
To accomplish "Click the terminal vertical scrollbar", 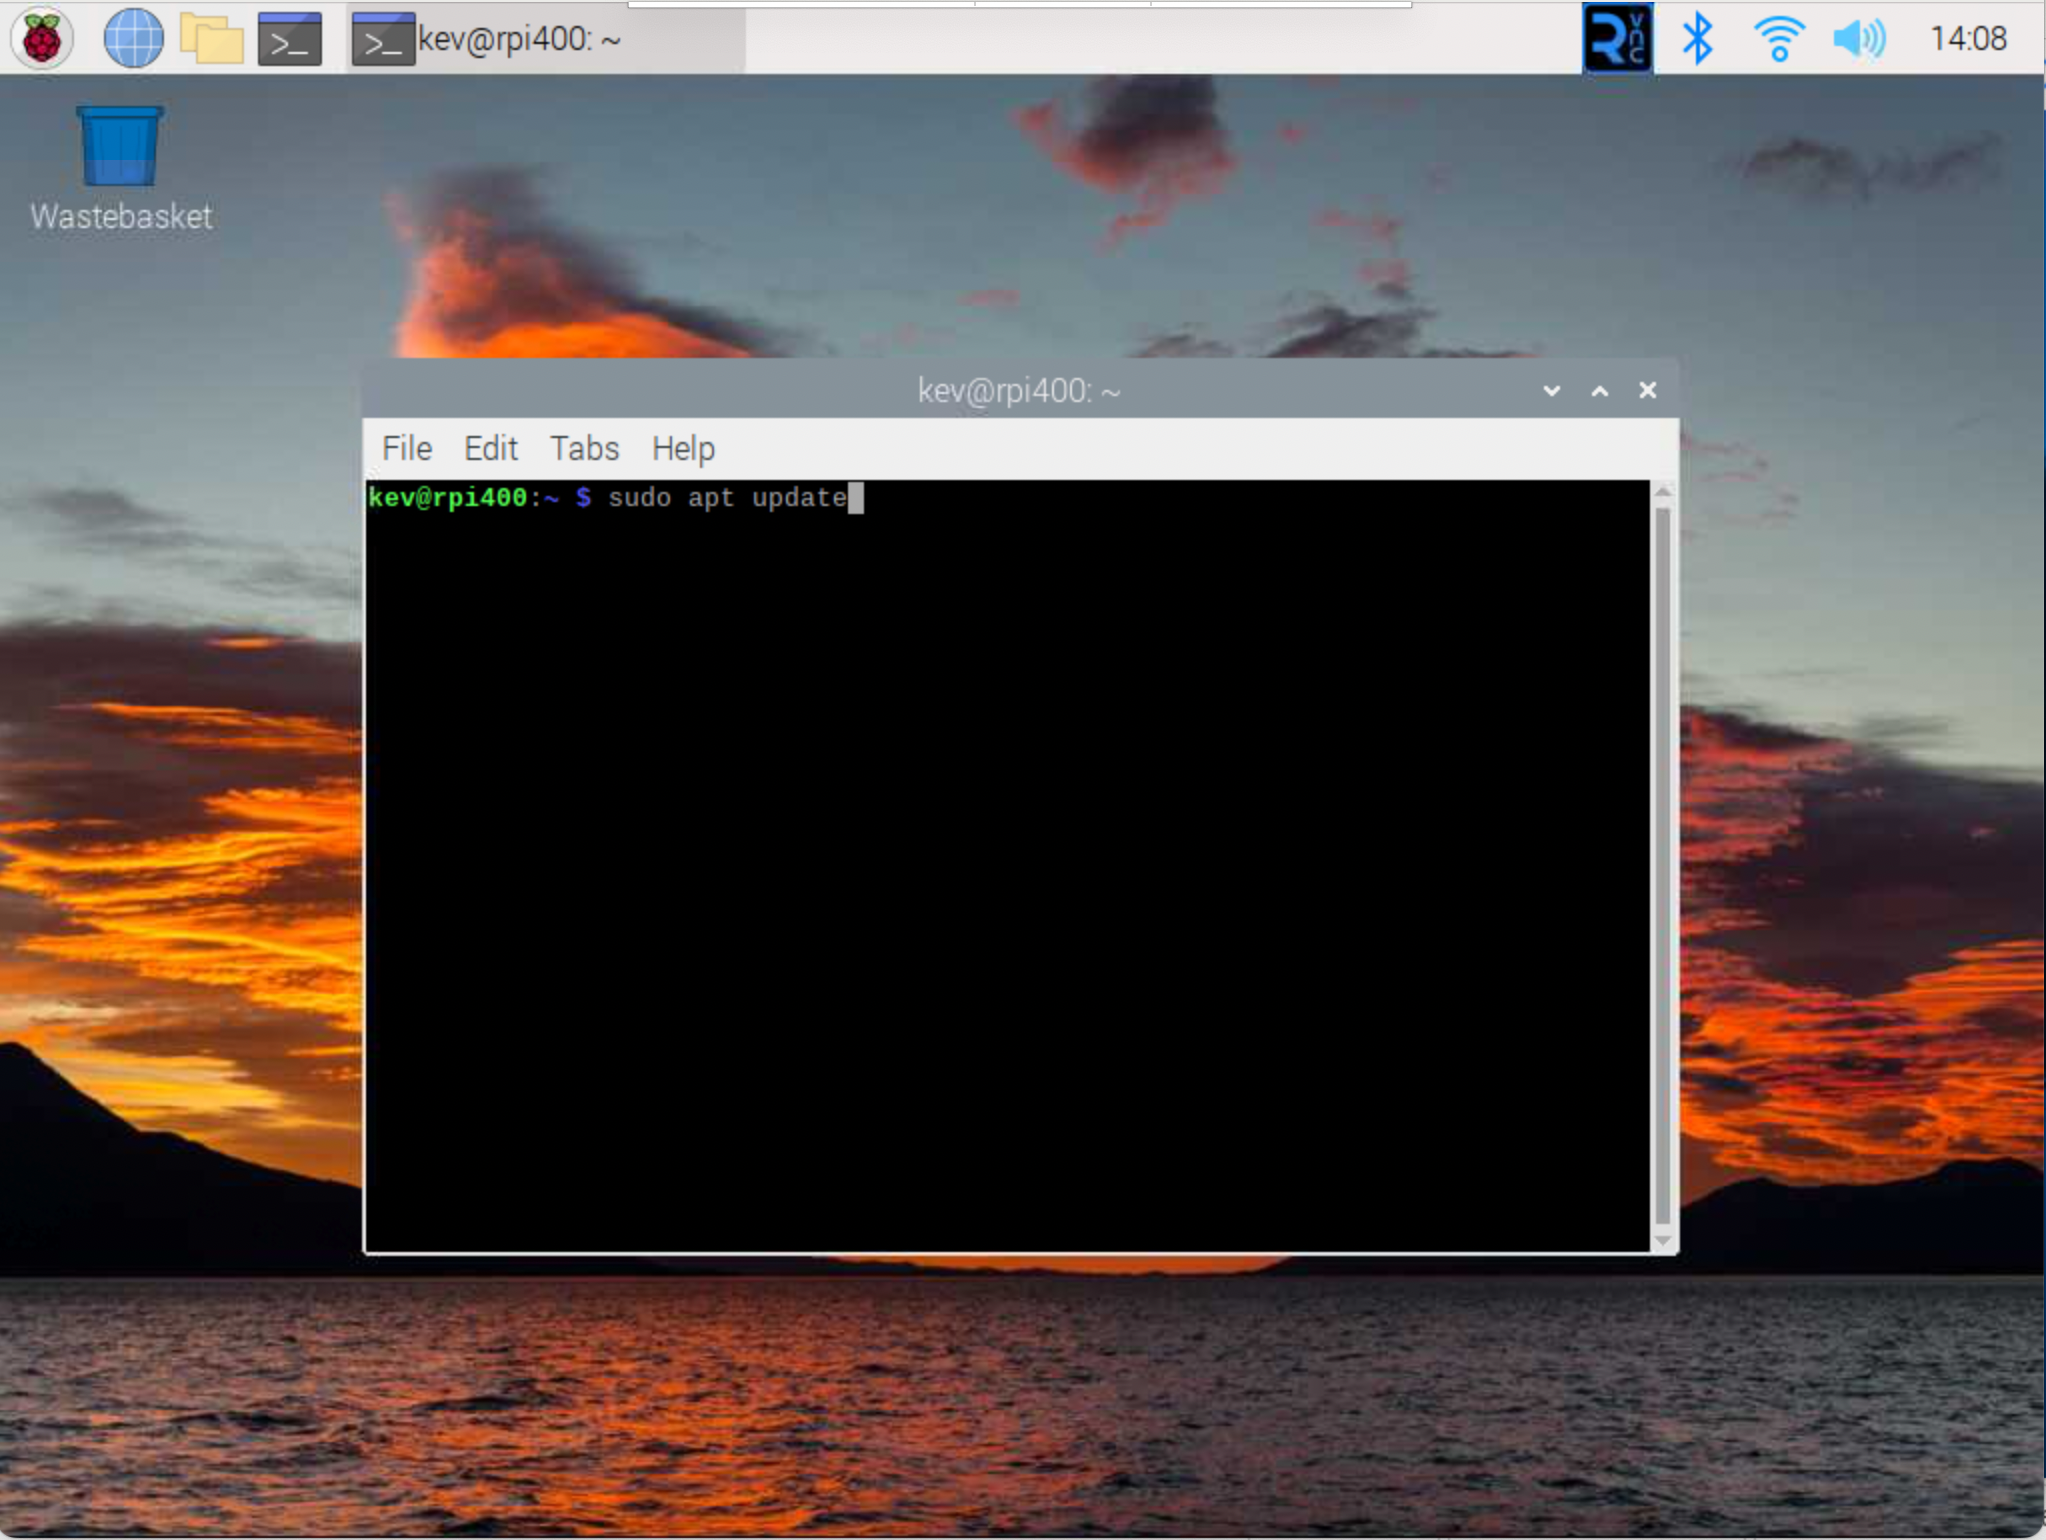I will [x=1662, y=866].
